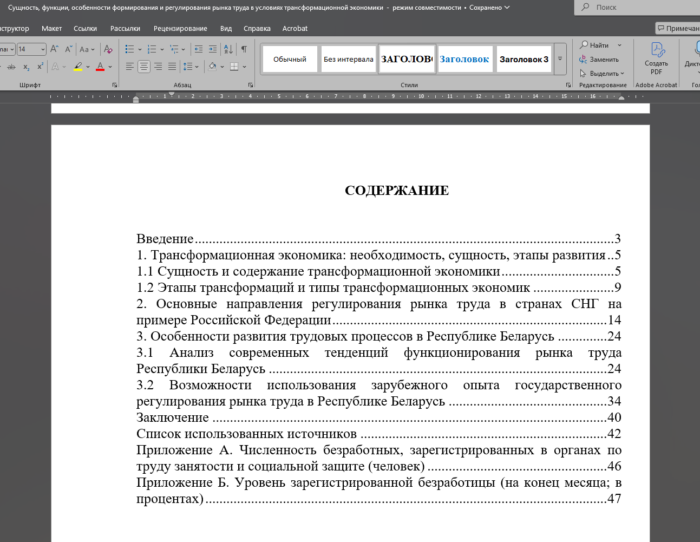Open Paragraph dialog launcher in Абзац group

click(250, 84)
